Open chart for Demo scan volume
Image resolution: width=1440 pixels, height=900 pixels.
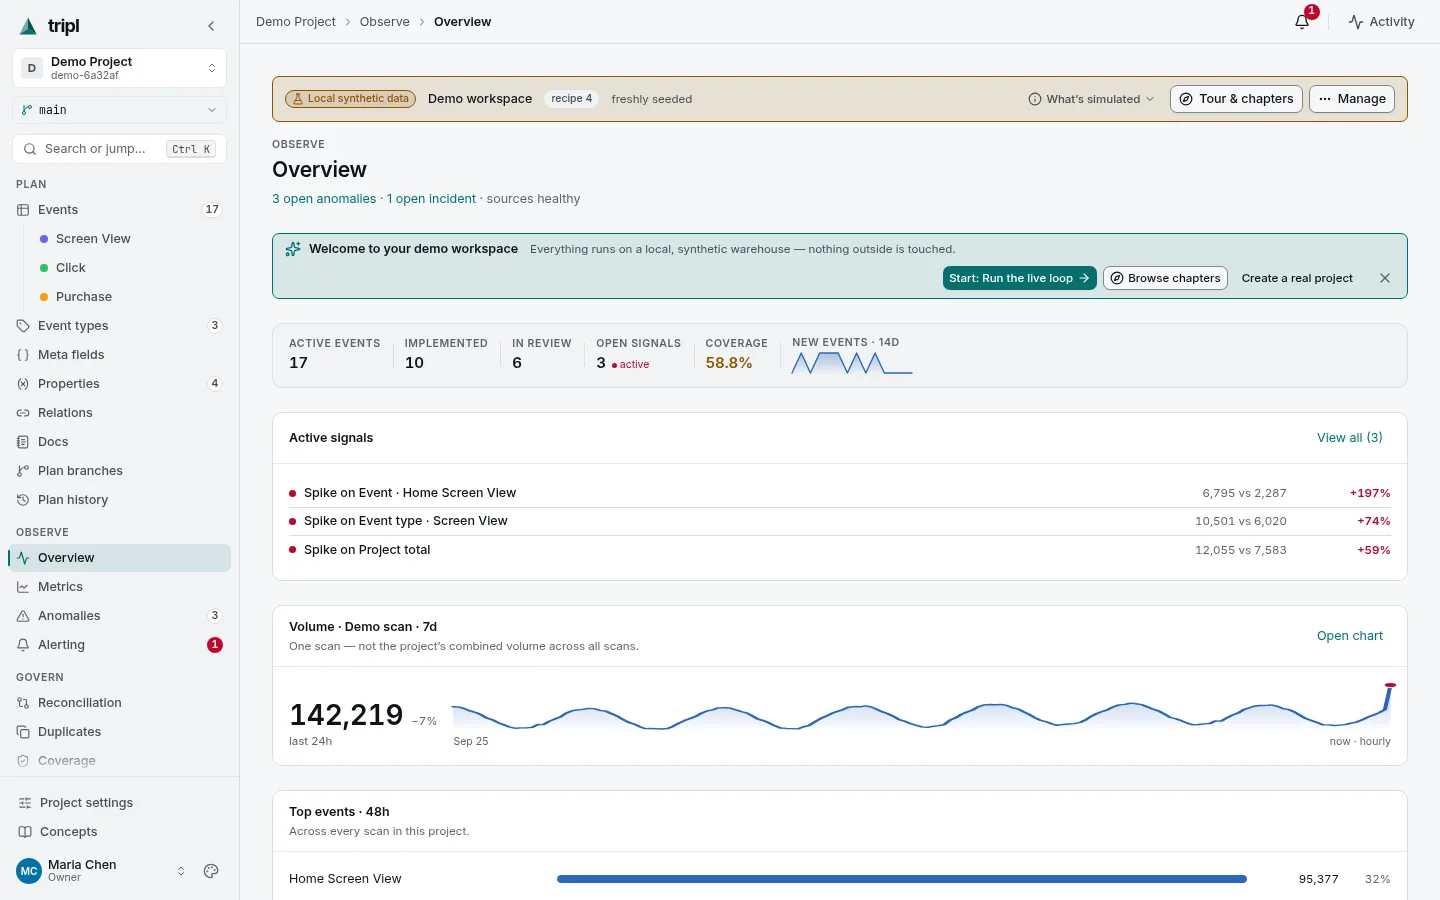[x=1350, y=636]
